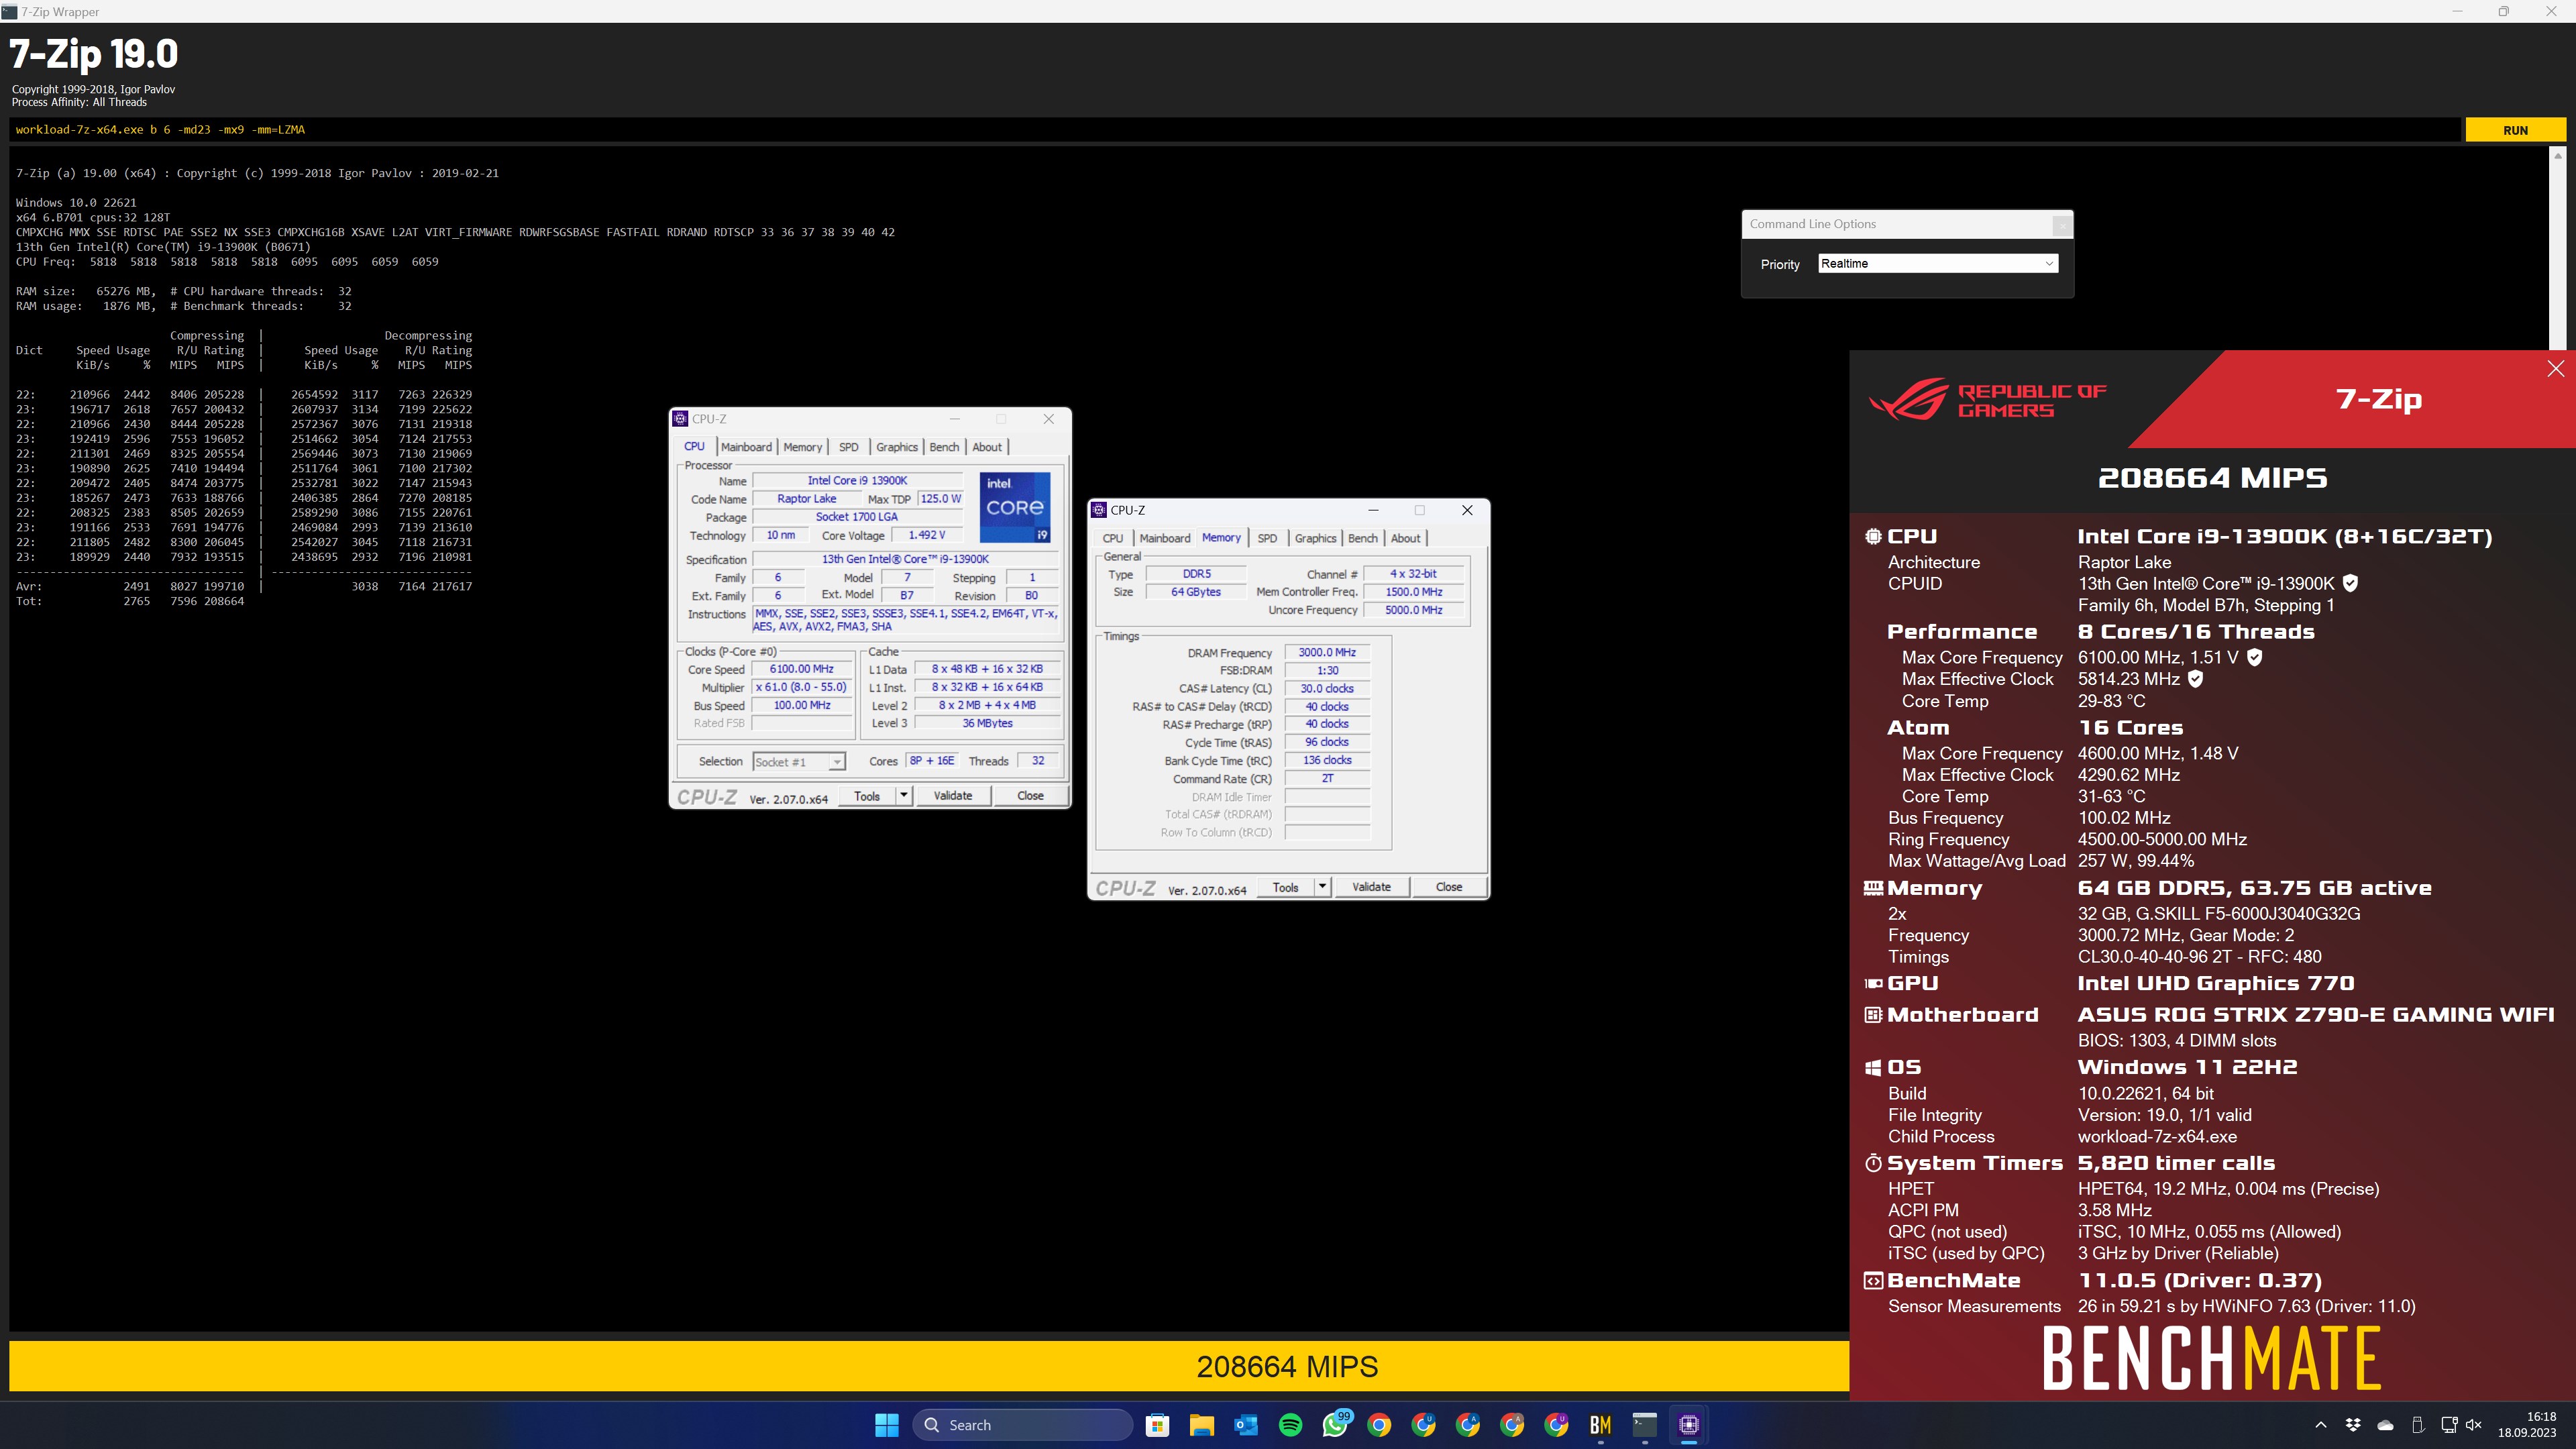Click the workload command line input field

click(1235, 130)
